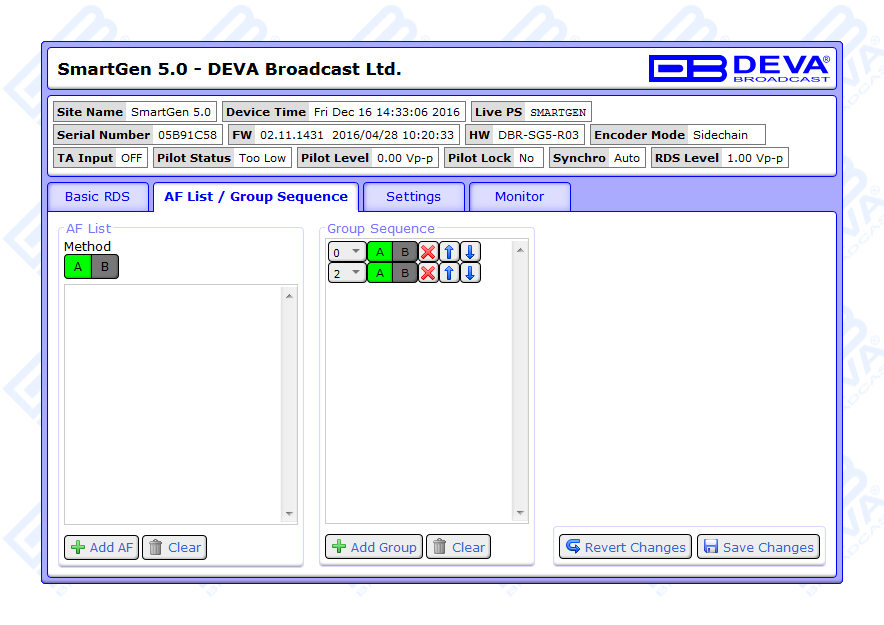Image resolution: width=884 pixels, height=625 pixels.
Task: Set group 2 row to version A
Action: [380, 273]
